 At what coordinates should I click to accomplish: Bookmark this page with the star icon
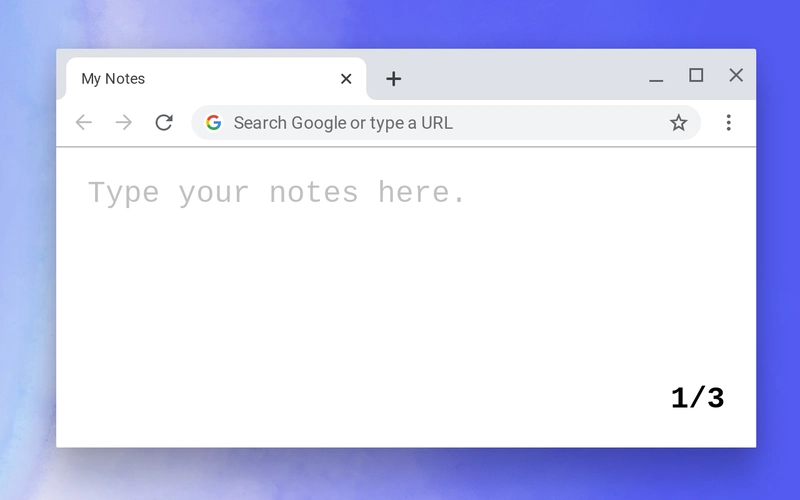click(x=678, y=122)
